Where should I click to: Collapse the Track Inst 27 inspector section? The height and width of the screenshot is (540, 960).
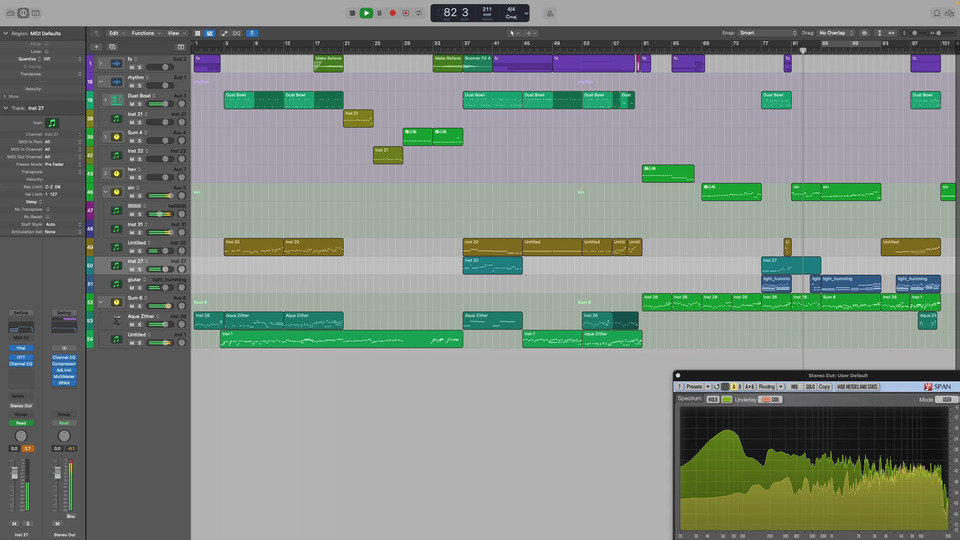[x=6, y=108]
